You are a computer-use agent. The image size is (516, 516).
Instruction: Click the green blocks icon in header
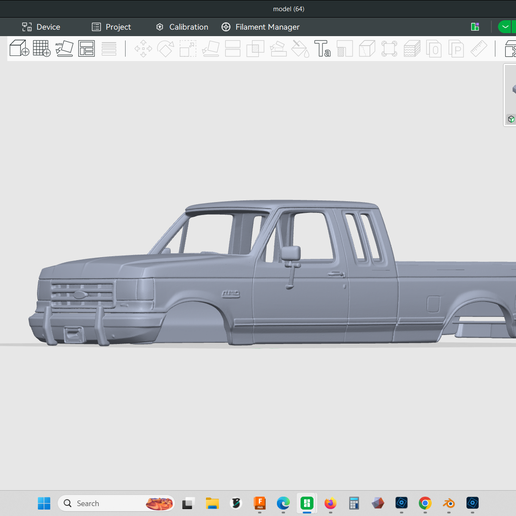(x=475, y=27)
